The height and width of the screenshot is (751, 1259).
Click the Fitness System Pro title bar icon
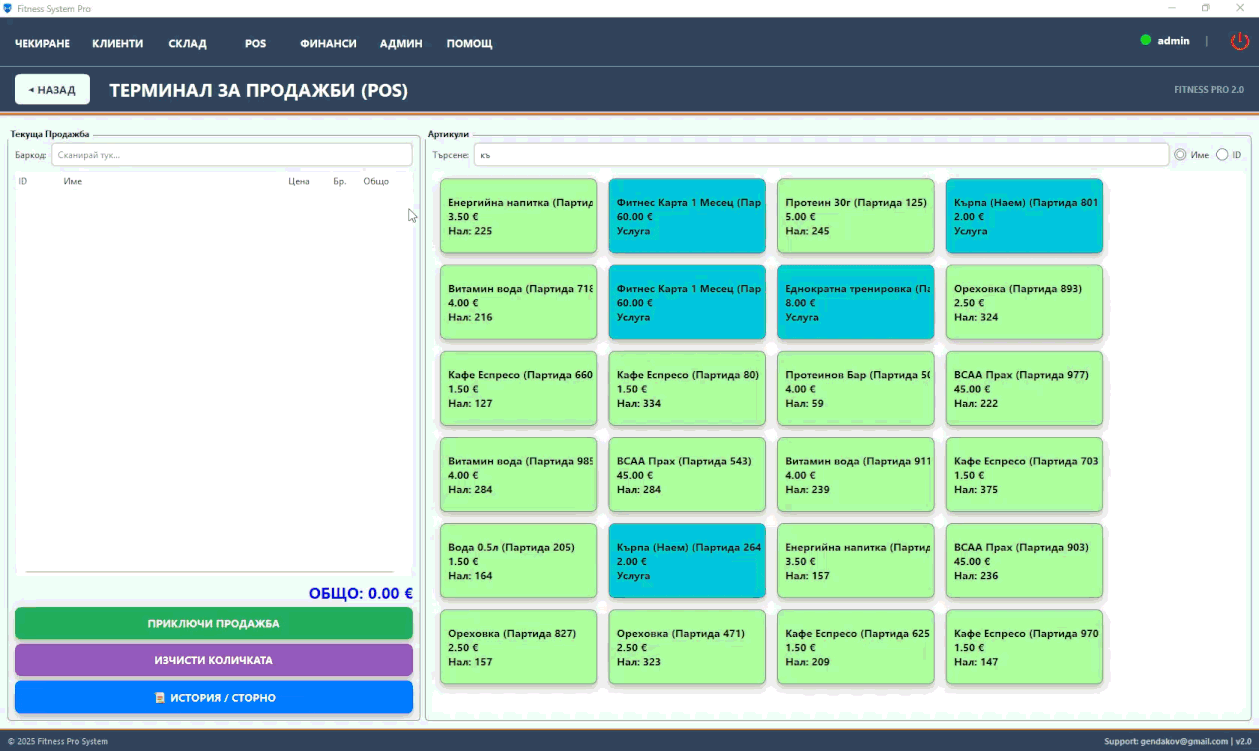click(x=8, y=8)
